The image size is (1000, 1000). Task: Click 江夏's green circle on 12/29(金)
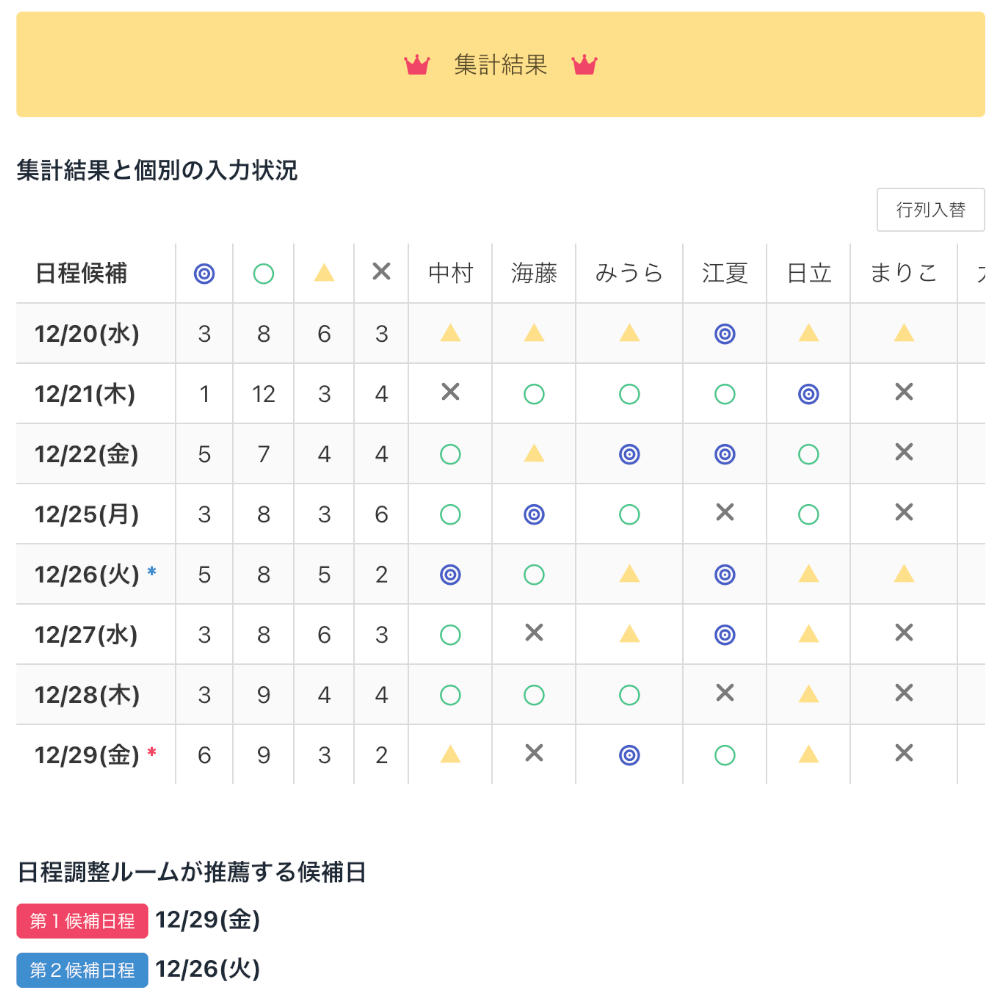(725, 755)
